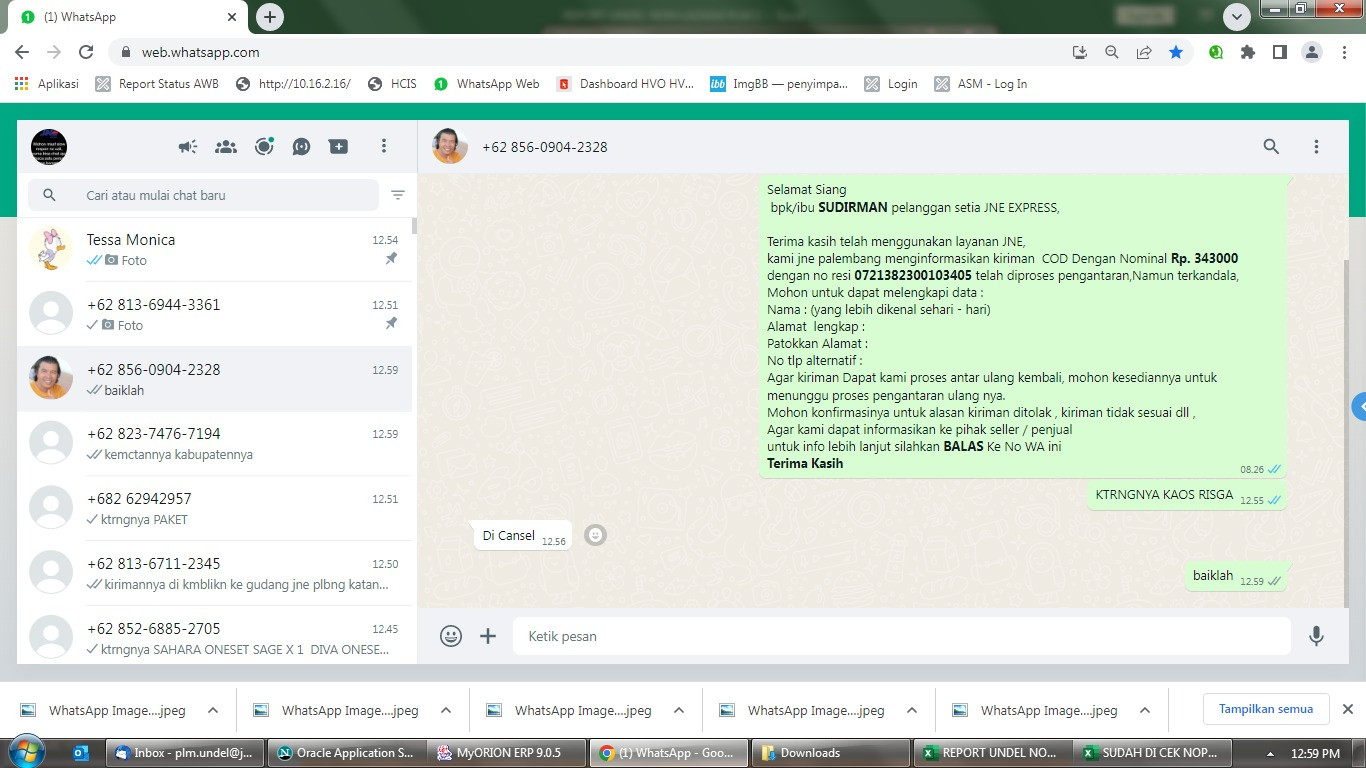Open the Chrome side panel
This screenshot has height=768, width=1366.
[1279, 52]
